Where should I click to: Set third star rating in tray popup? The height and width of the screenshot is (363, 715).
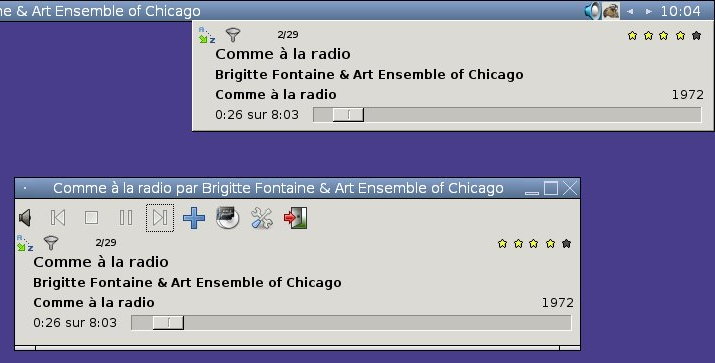tap(663, 36)
